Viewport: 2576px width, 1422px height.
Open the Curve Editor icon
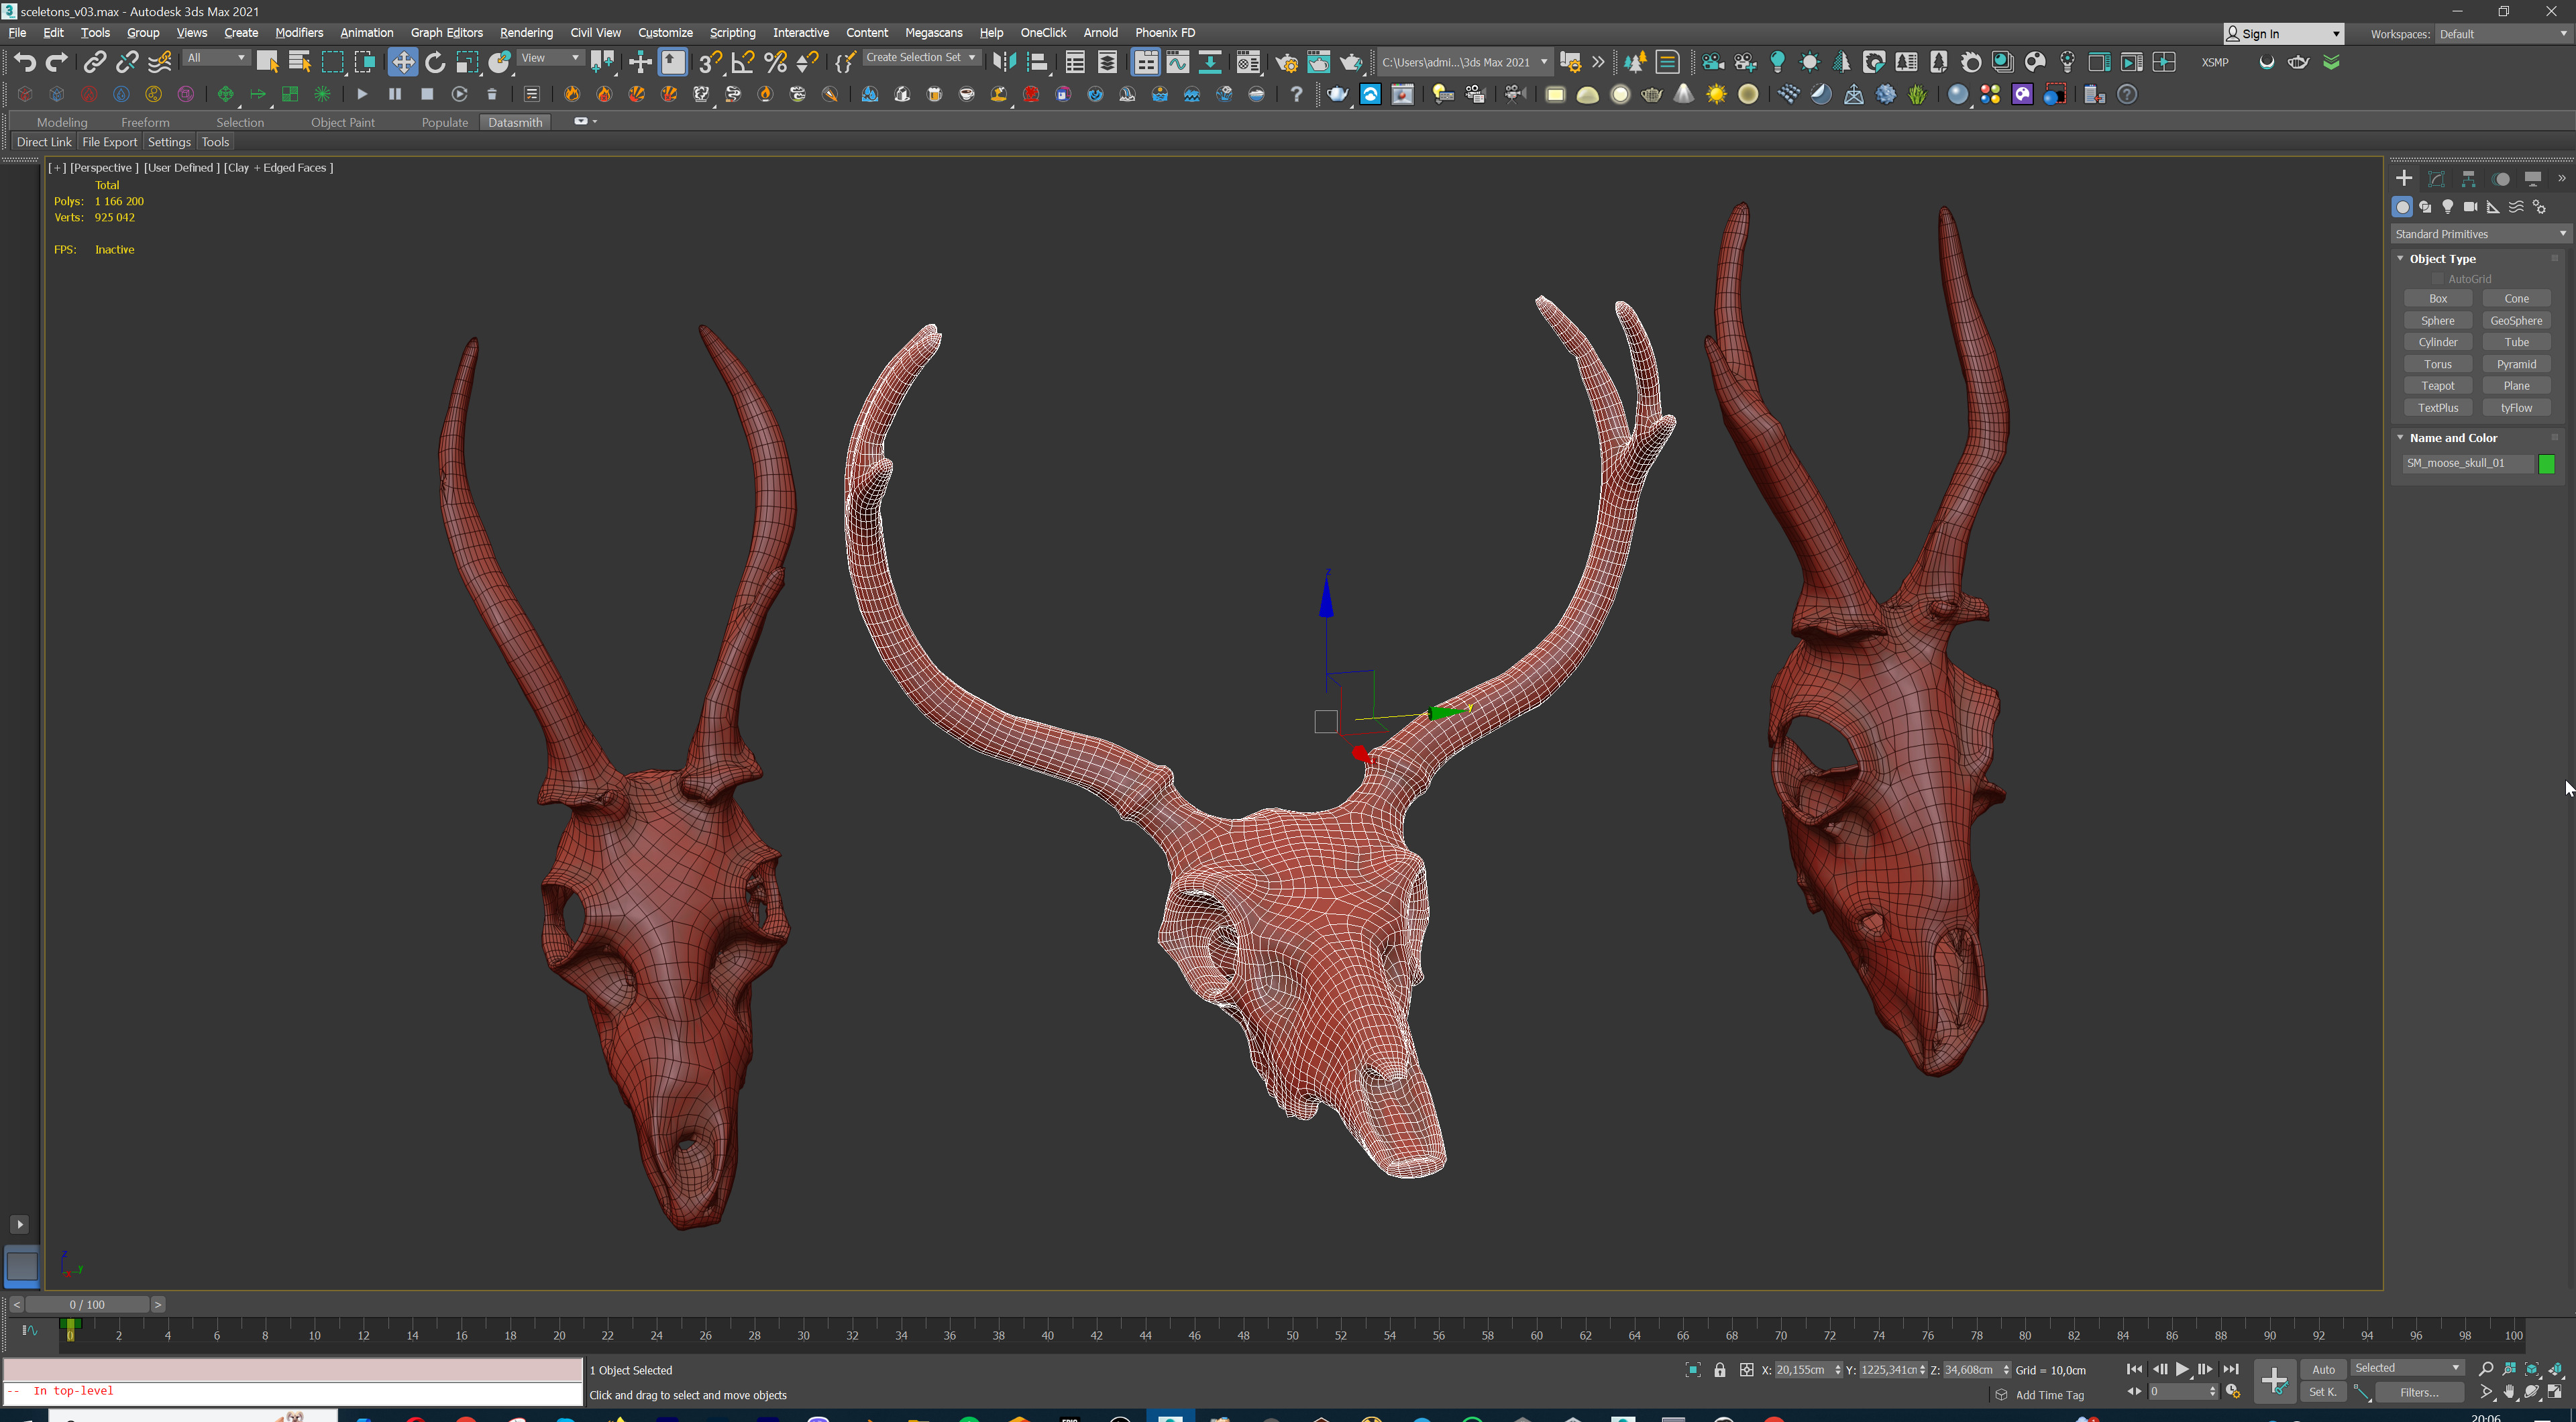coord(1178,62)
